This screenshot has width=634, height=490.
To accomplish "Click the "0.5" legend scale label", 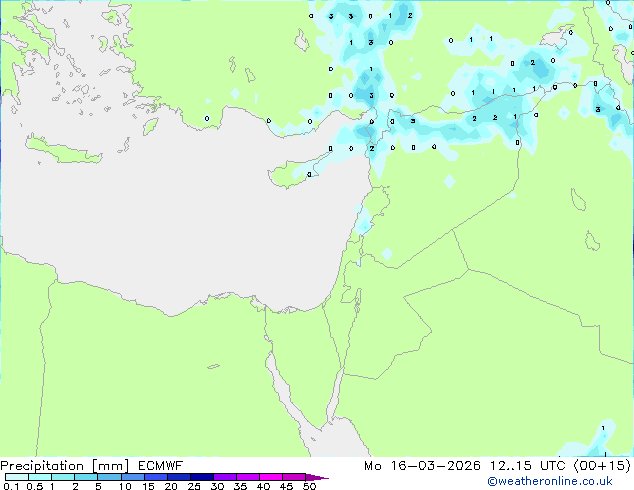I will [x=35, y=486].
